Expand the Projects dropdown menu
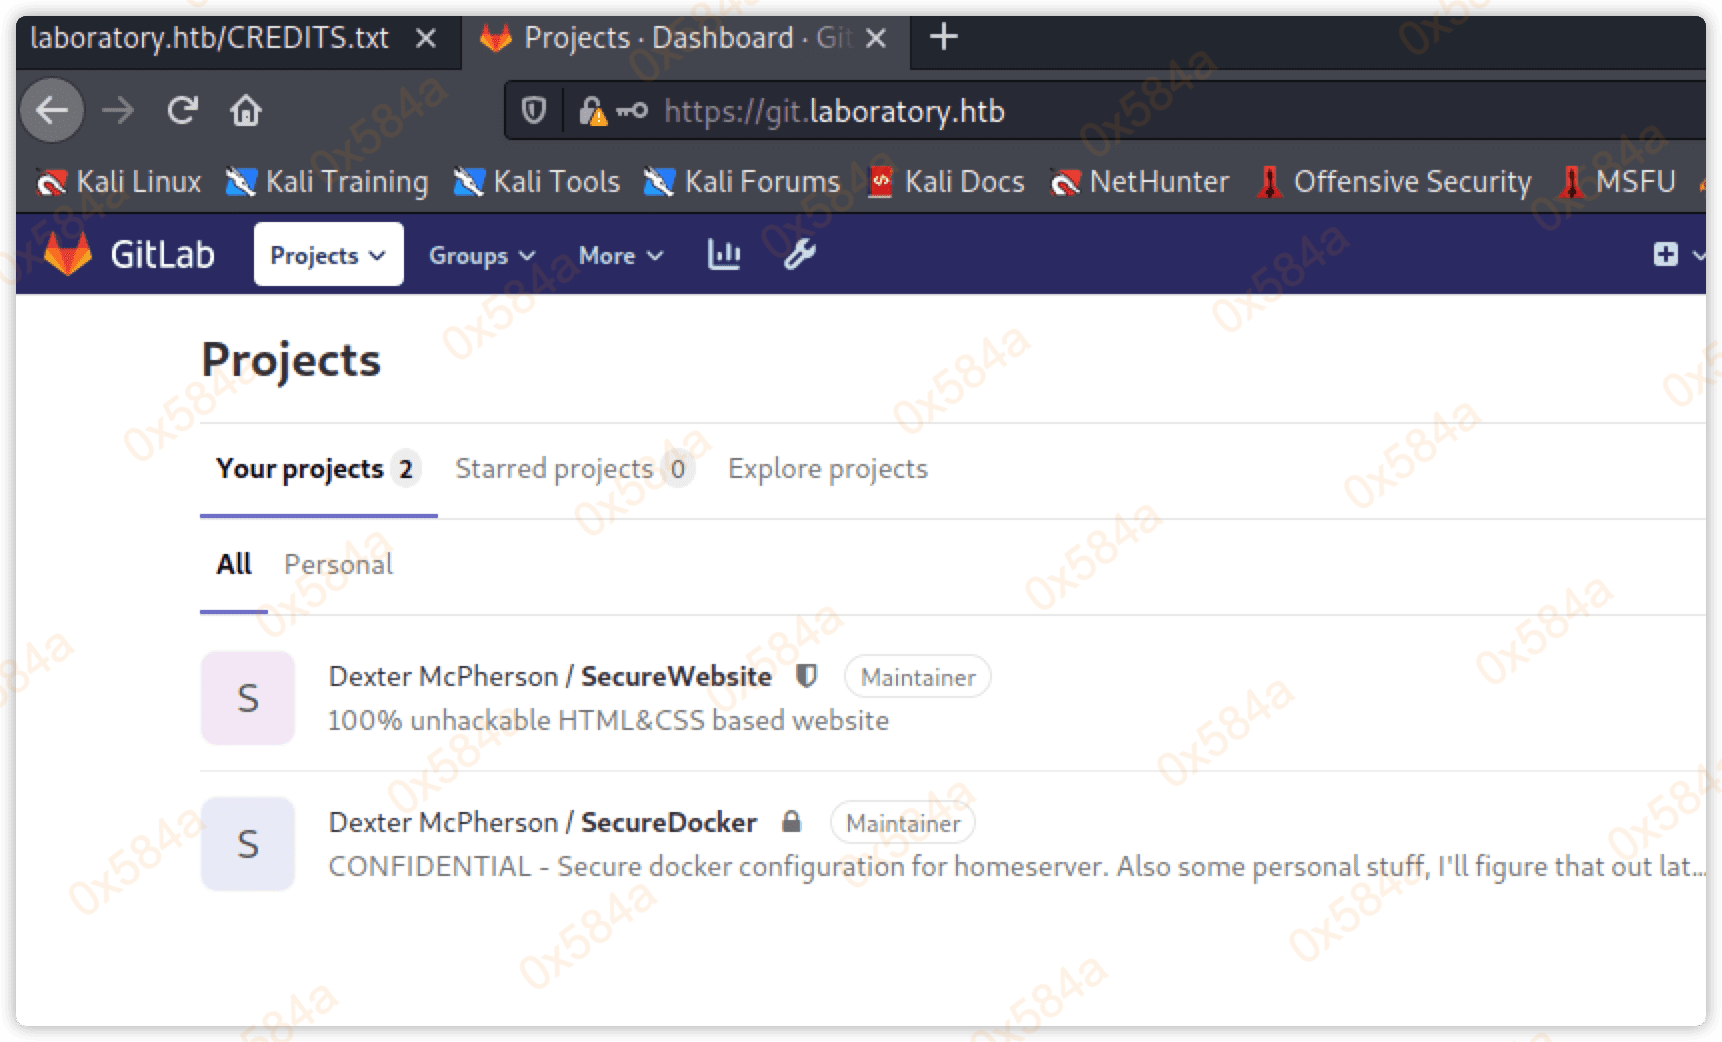This screenshot has width=1722, height=1042. coord(328,255)
